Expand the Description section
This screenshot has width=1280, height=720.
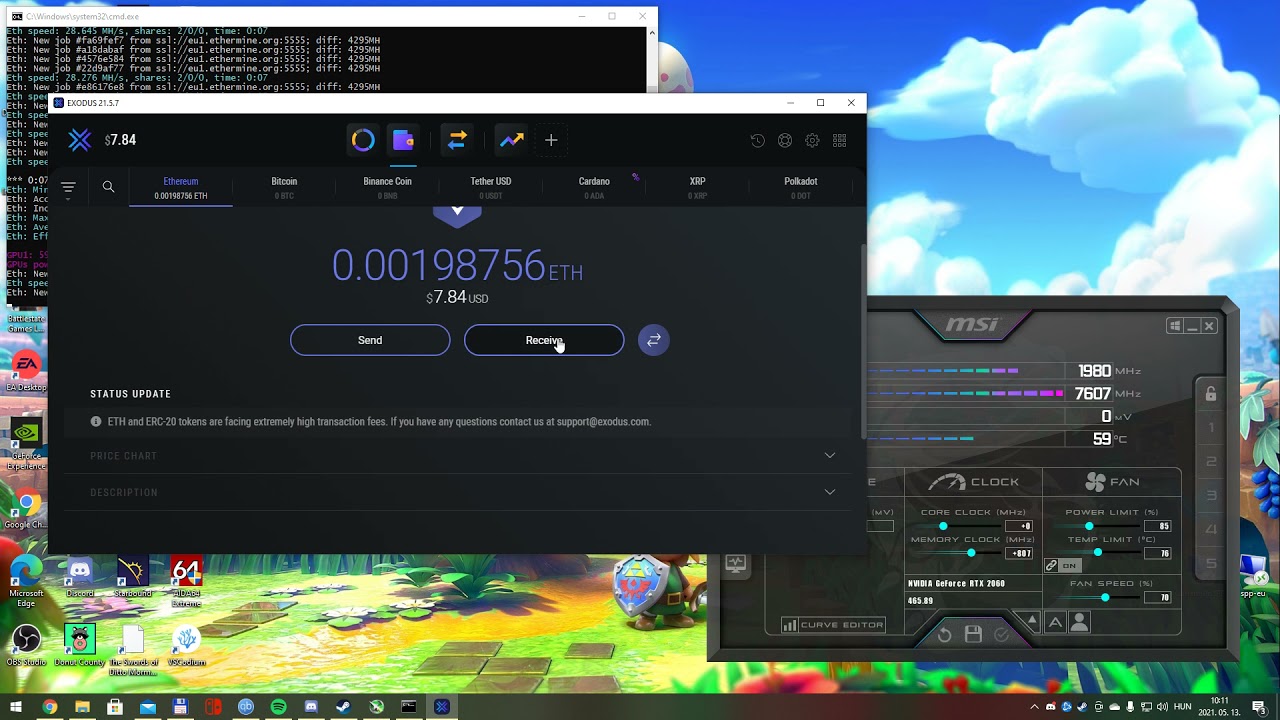coord(829,492)
